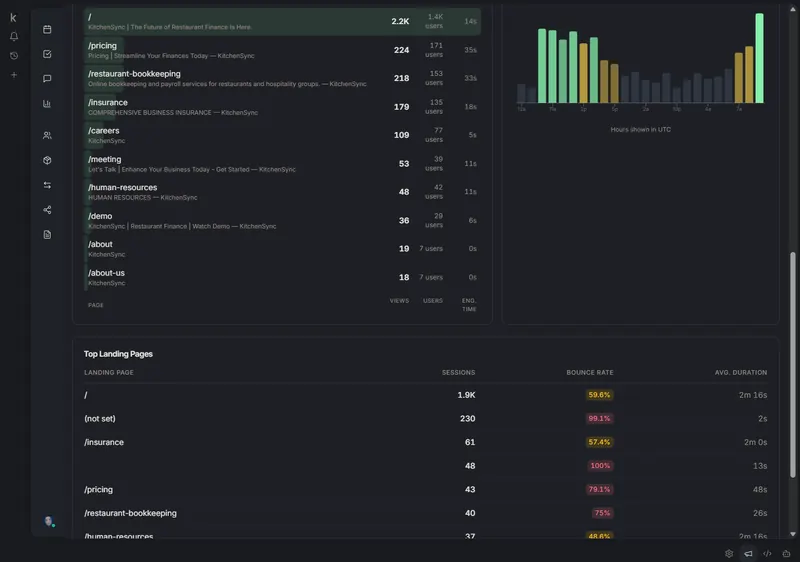Click the 59.6% bounce rate badge
Screen dimensions: 800x562
pyautogui.click(x=599, y=395)
